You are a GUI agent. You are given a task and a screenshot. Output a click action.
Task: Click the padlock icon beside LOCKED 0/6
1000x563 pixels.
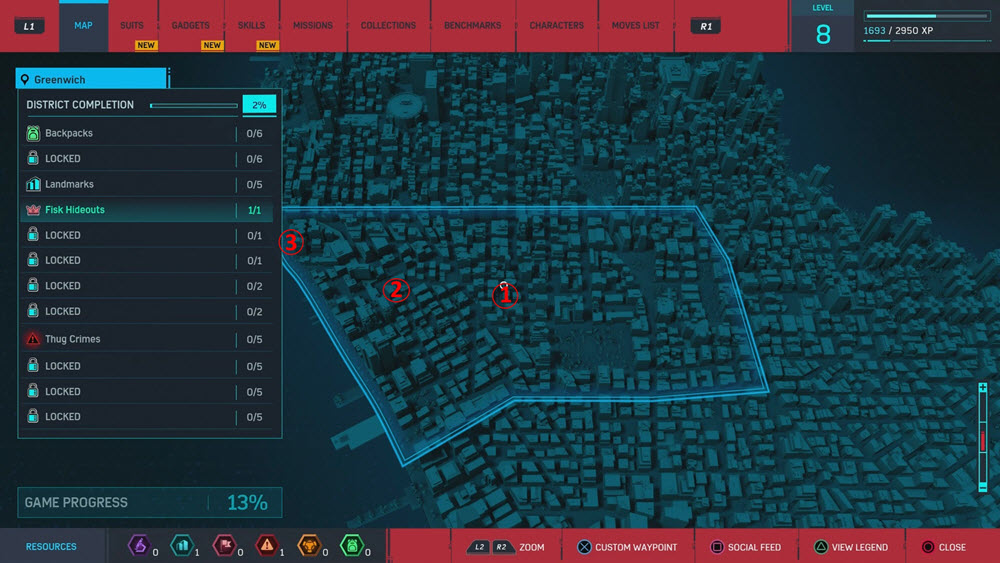coord(33,158)
